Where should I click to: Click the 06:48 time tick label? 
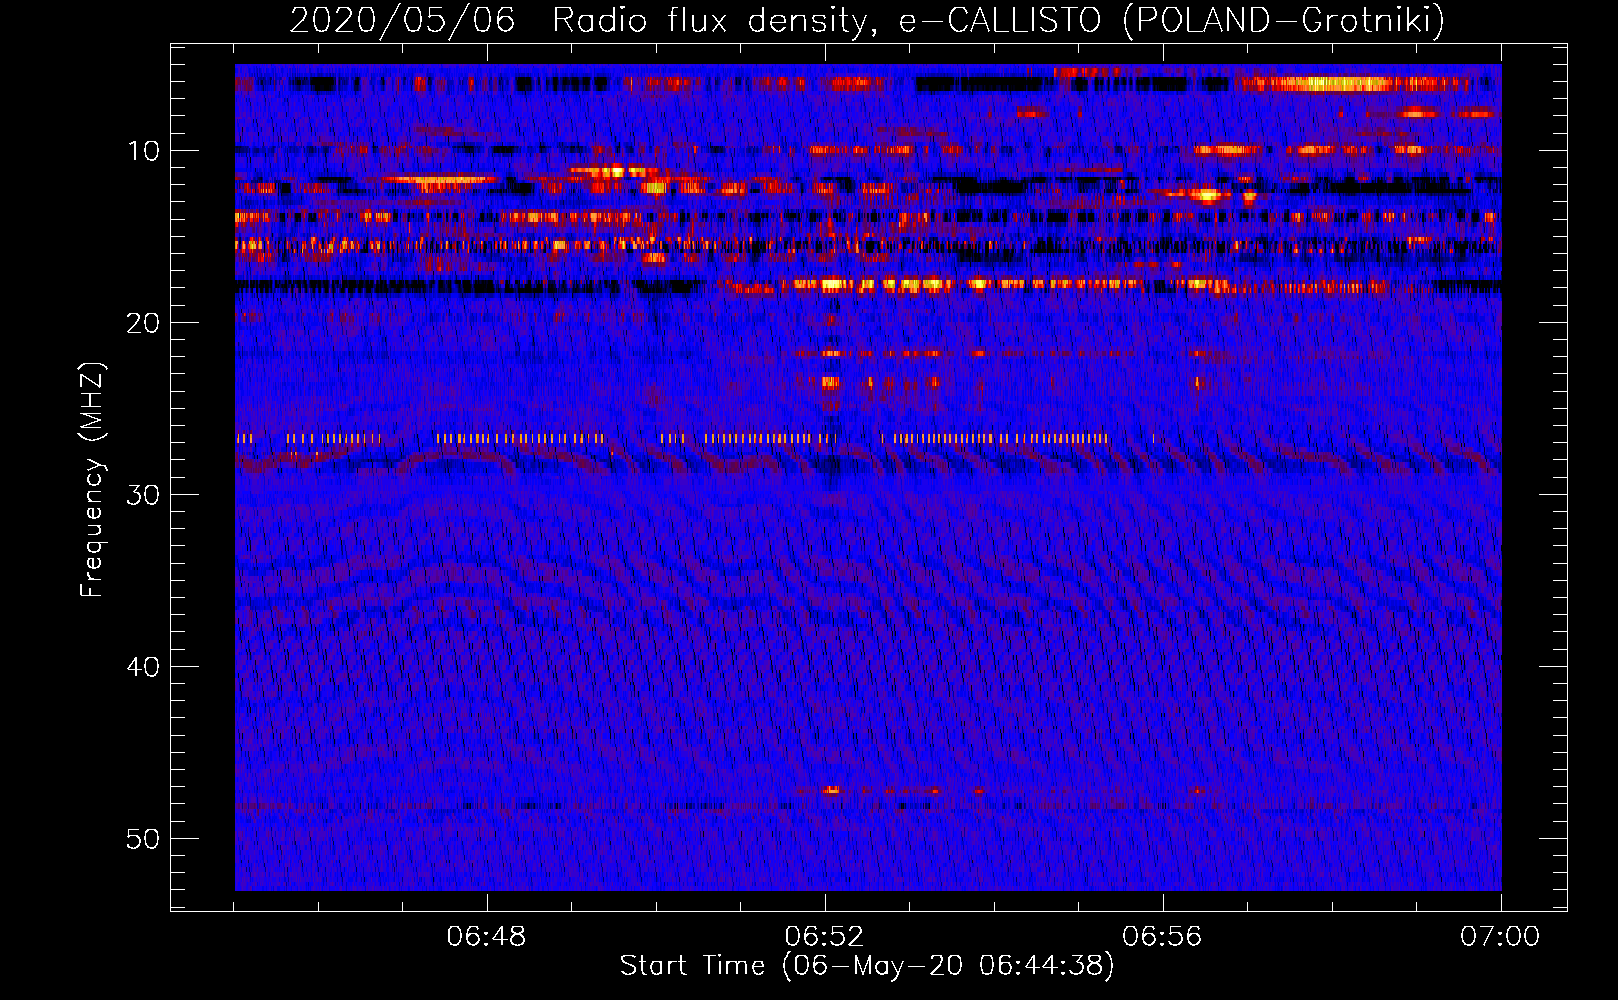(x=486, y=937)
